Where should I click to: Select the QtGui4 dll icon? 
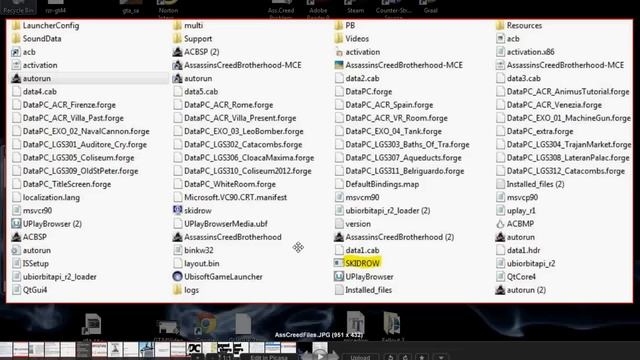(x=16, y=290)
